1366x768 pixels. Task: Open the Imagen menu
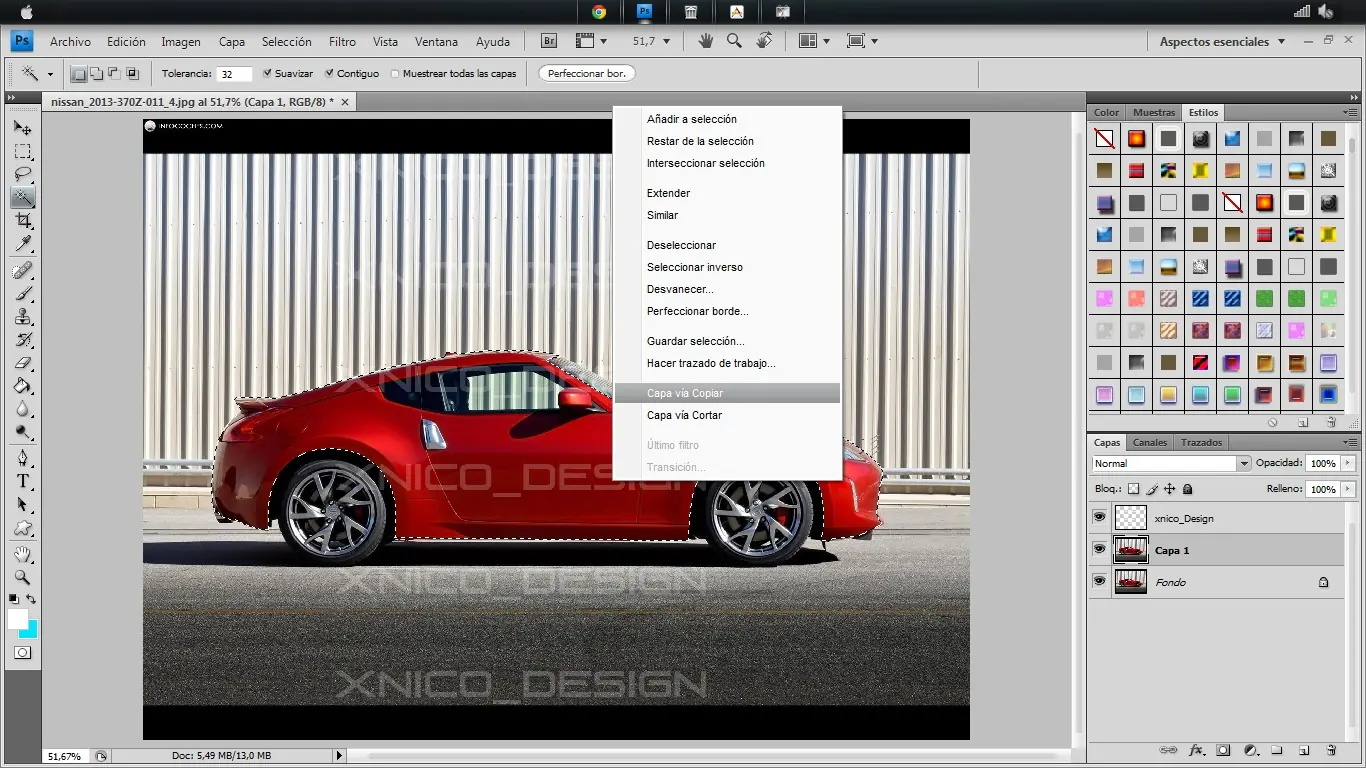coord(181,42)
